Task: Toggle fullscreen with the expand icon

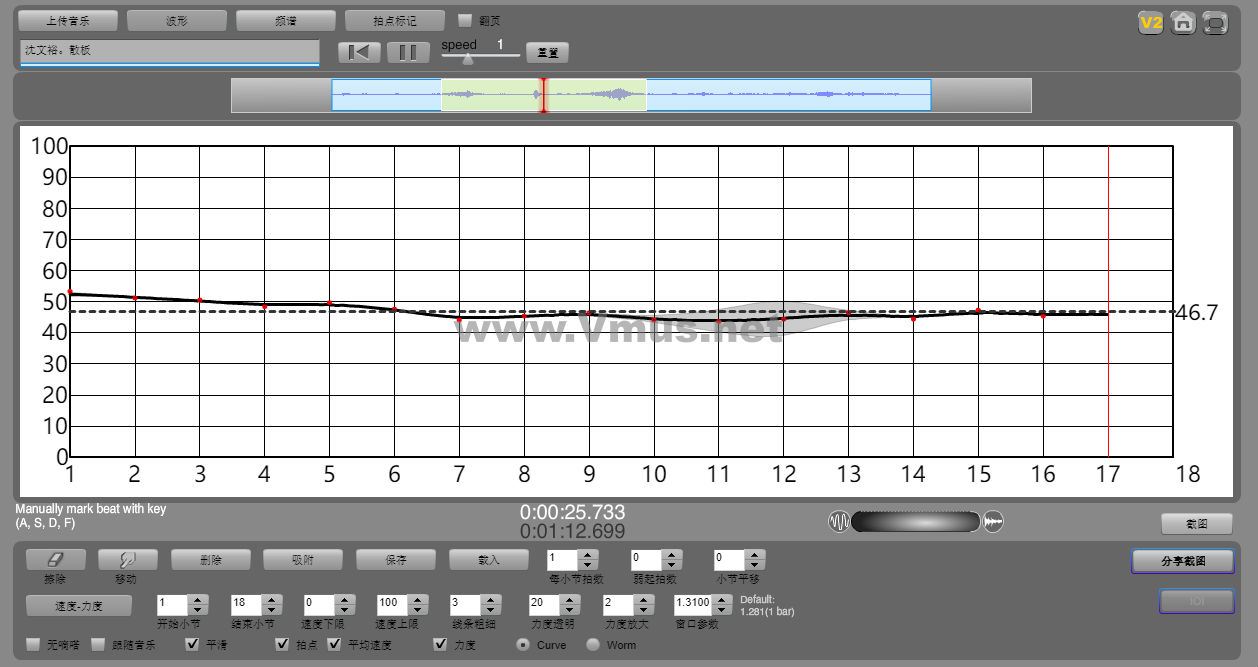Action: click(x=1215, y=22)
